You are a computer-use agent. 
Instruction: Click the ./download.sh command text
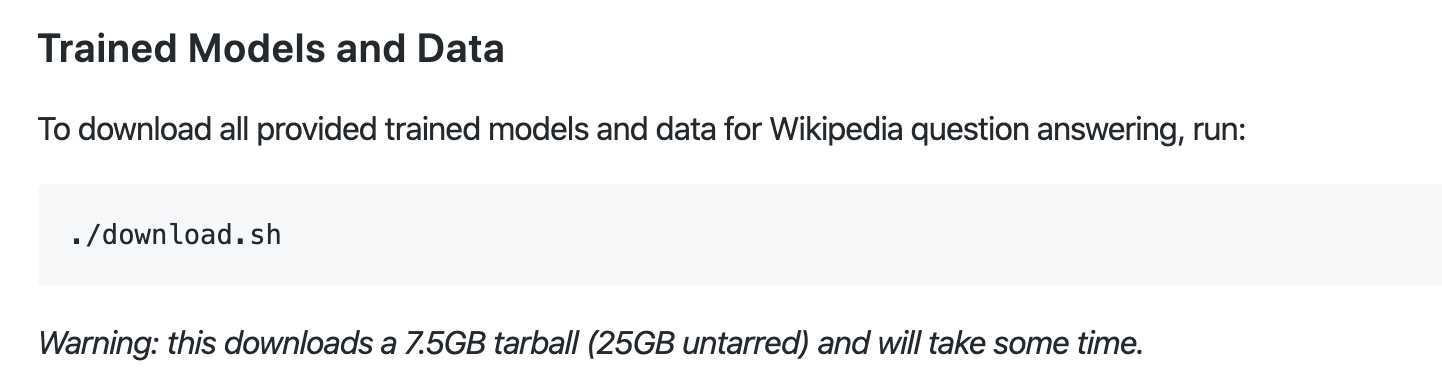(176, 235)
